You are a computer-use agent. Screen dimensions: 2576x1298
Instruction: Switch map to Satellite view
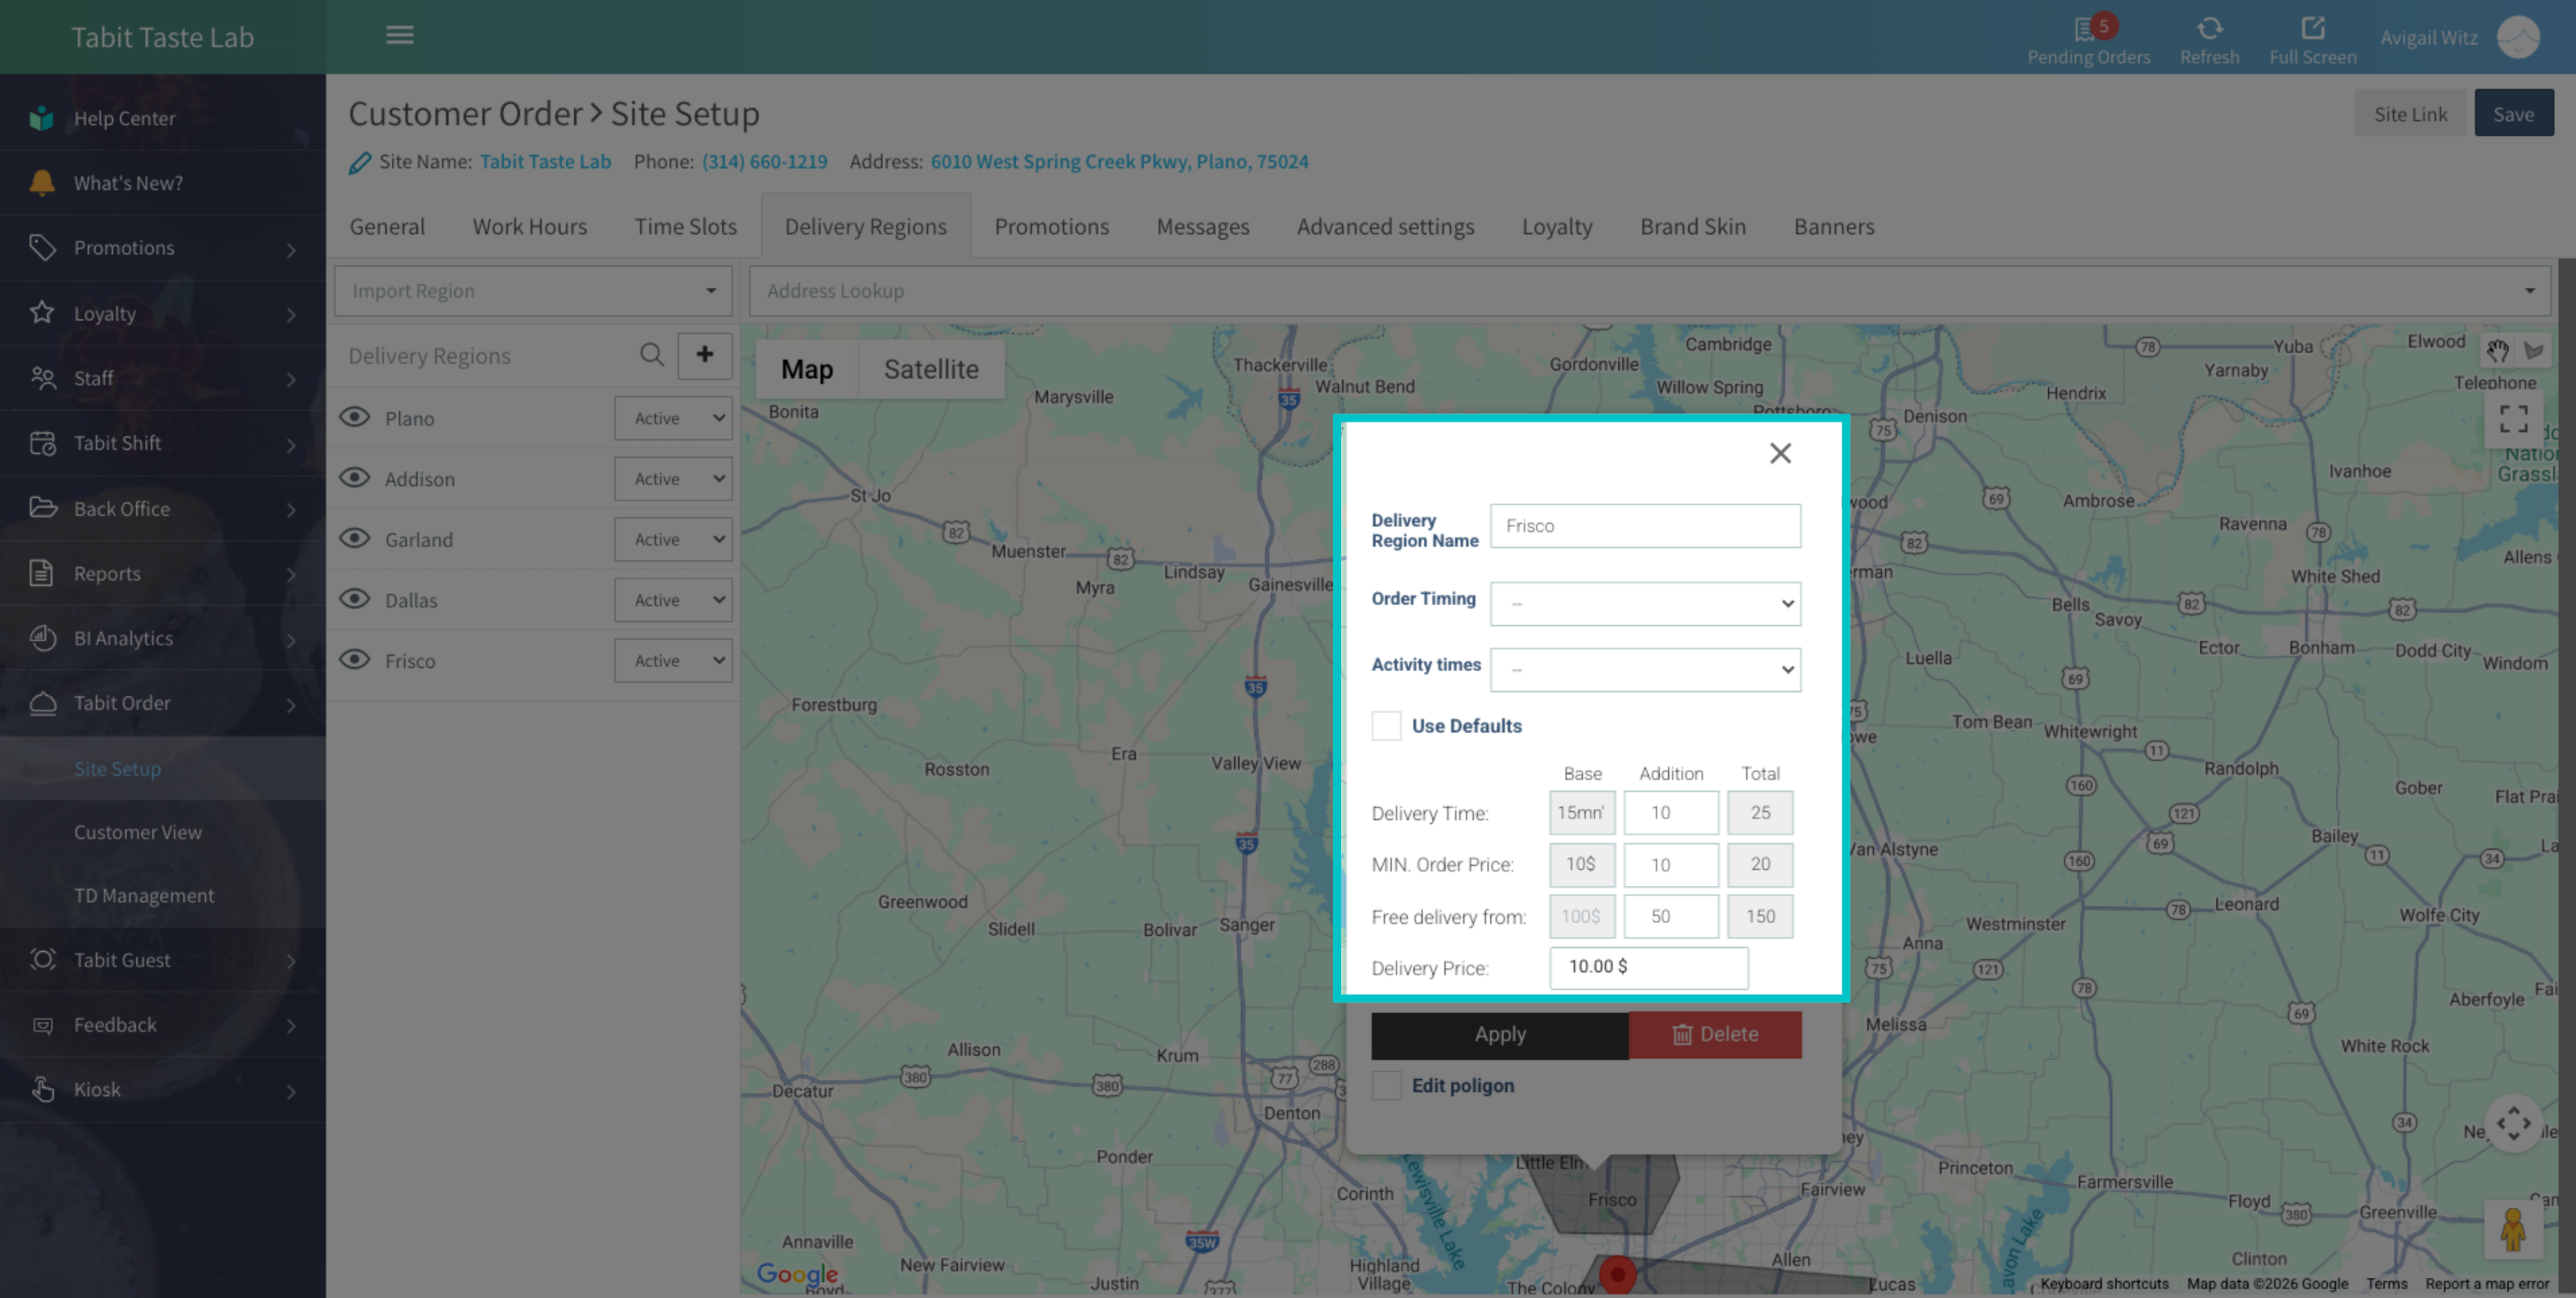pos(931,369)
